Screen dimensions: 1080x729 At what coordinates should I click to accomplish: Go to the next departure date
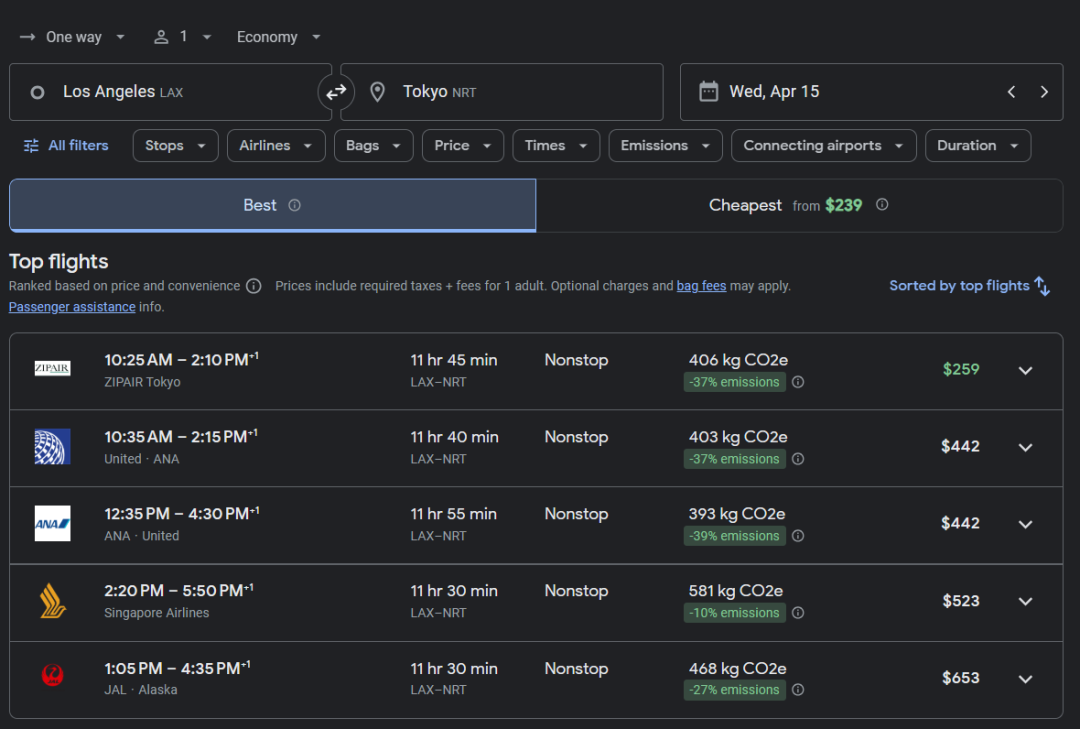tap(1044, 92)
